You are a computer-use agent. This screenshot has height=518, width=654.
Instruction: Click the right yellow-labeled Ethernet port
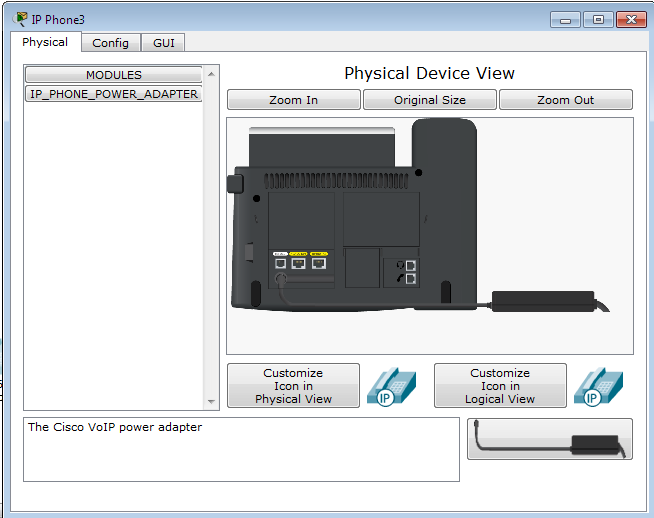pos(319,263)
